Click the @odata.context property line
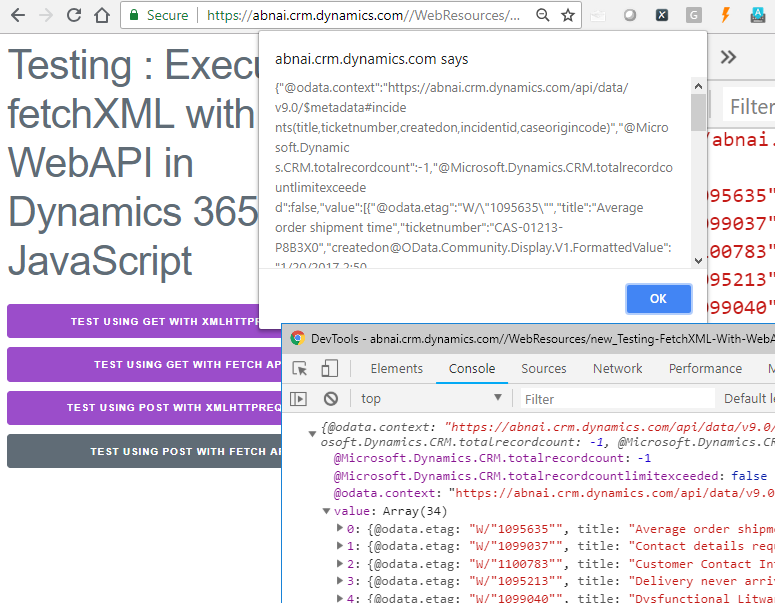775x603 pixels. (x=554, y=493)
